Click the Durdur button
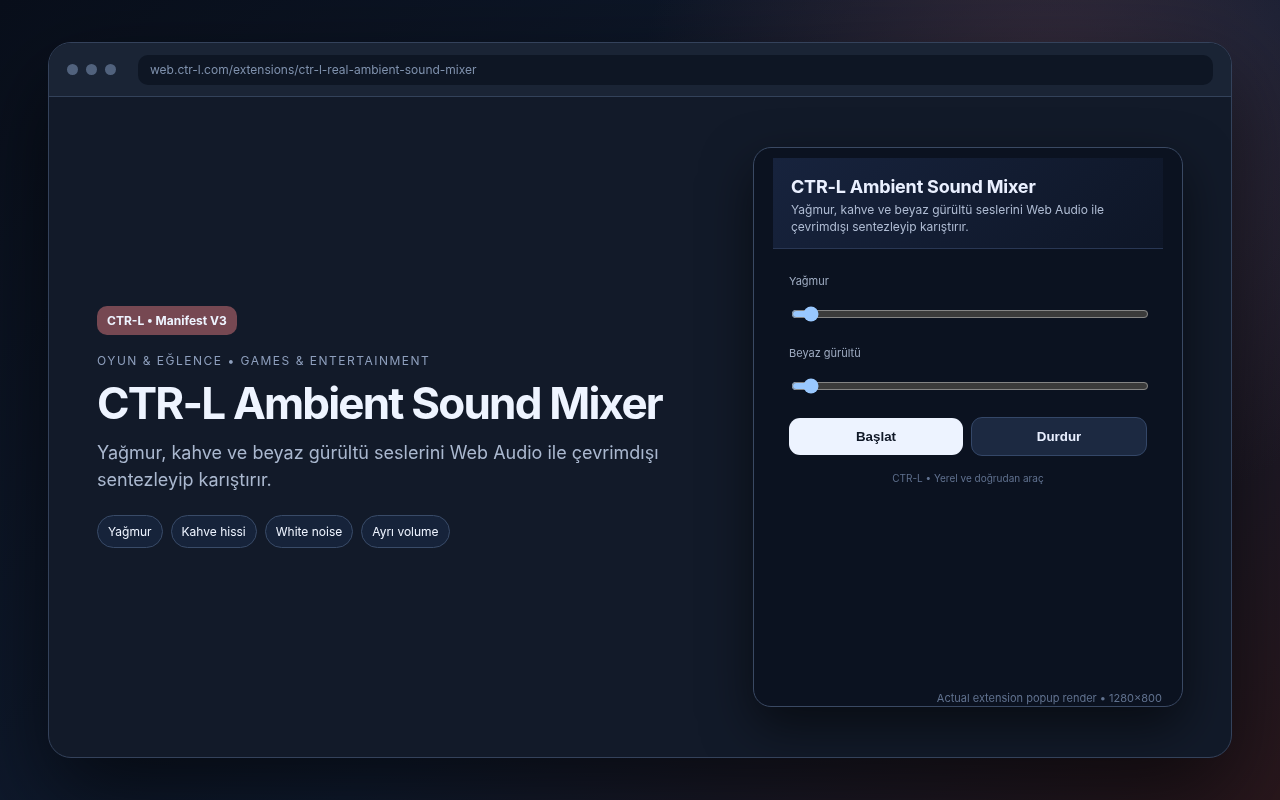Image resolution: width=1280 pixels, height=800 pixels. coord(1059,436)
